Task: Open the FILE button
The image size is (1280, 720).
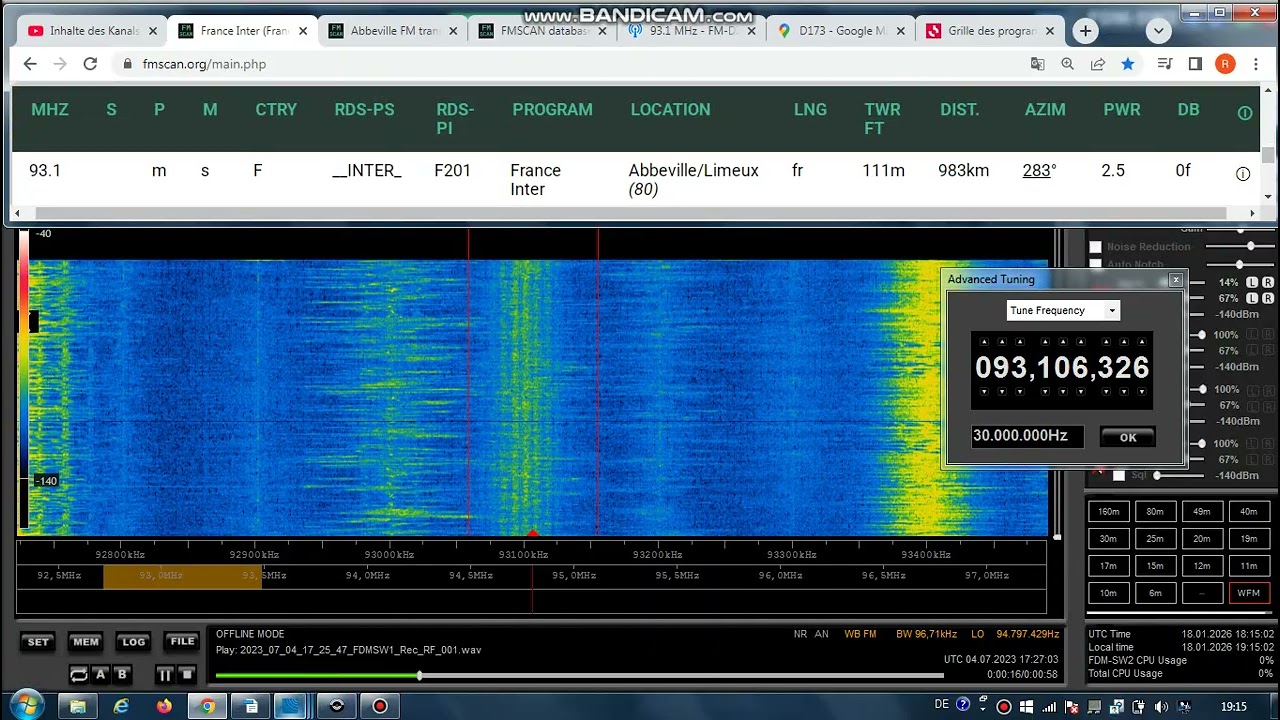Action: tap(182, 642)
